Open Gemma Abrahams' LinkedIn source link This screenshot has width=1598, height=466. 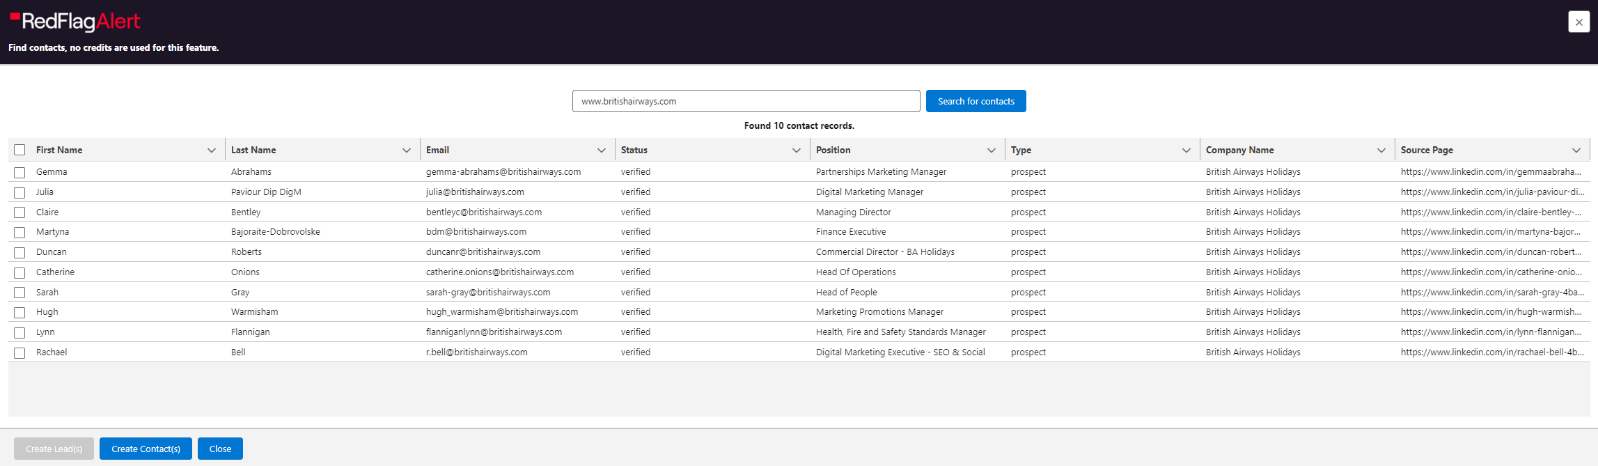pos(1491,172)
